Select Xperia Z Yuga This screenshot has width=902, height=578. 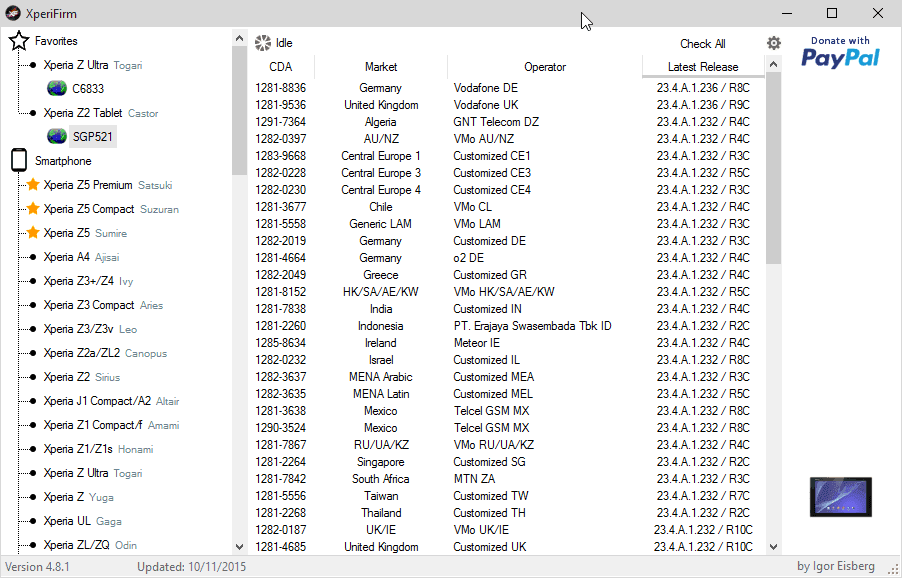[78, 497]
